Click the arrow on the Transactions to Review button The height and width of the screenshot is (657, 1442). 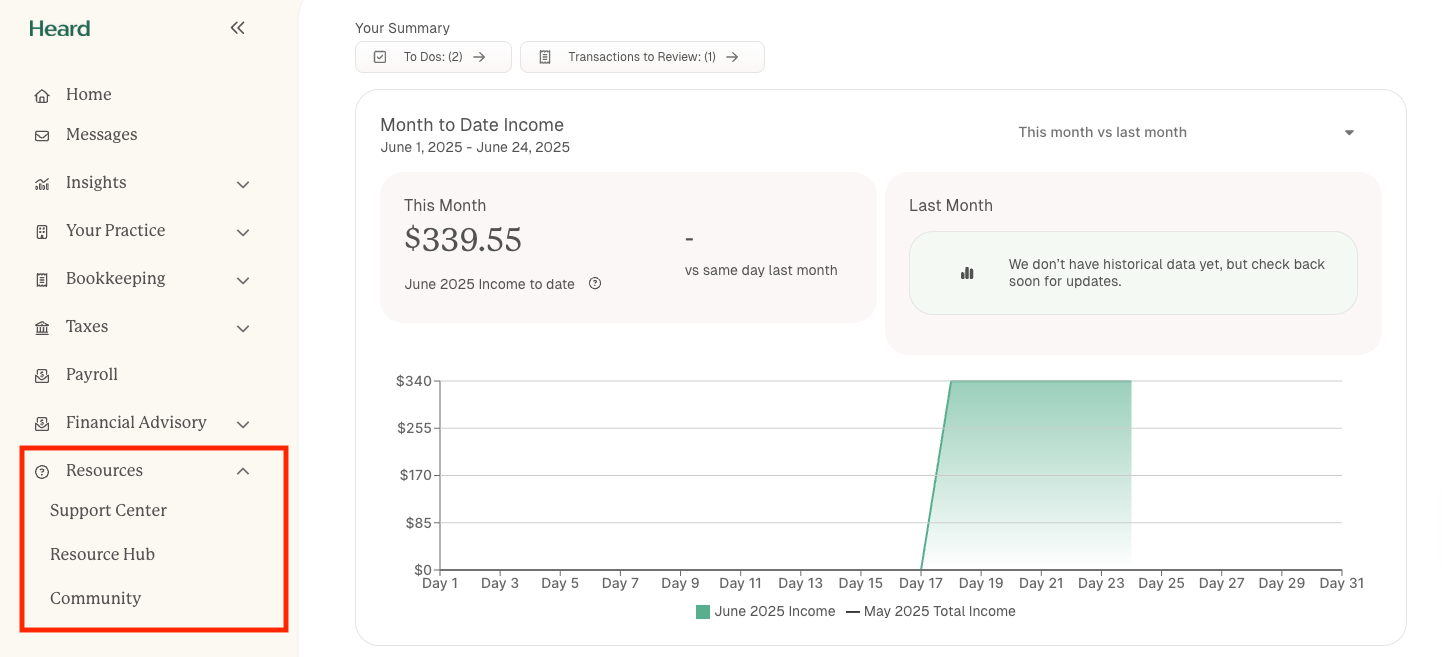[732, 57]
